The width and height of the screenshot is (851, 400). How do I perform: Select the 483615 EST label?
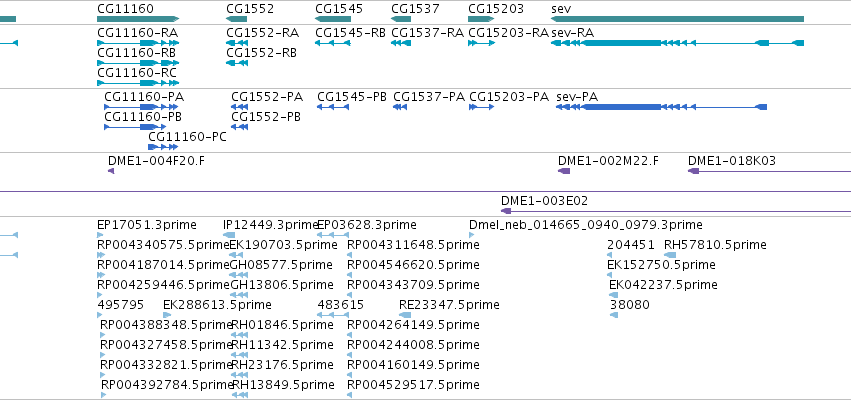341,305
